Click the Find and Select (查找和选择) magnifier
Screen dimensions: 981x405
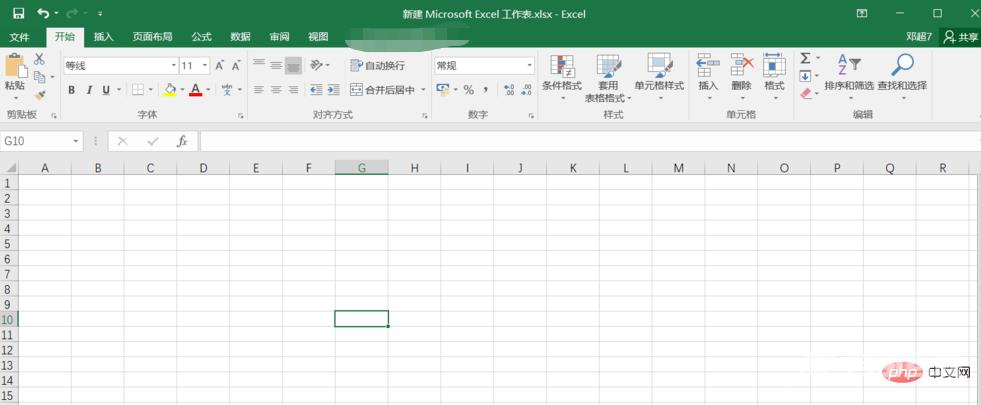(x=902, y=66)
